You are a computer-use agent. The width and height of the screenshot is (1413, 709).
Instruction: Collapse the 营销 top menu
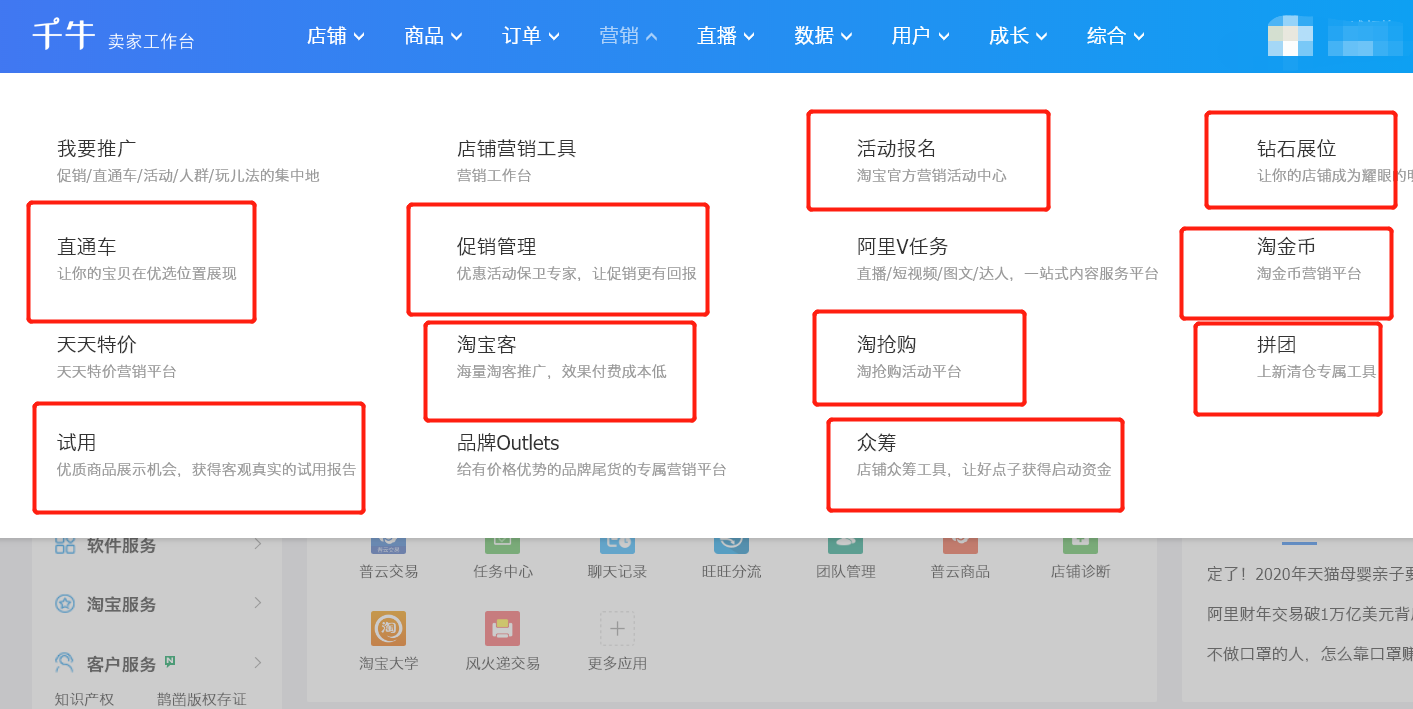[x=628, y=36]
